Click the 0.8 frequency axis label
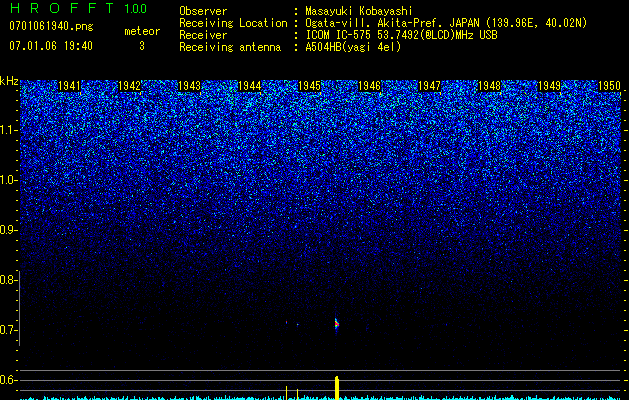This screenshot has width=629, height=400. coord(8,280)
